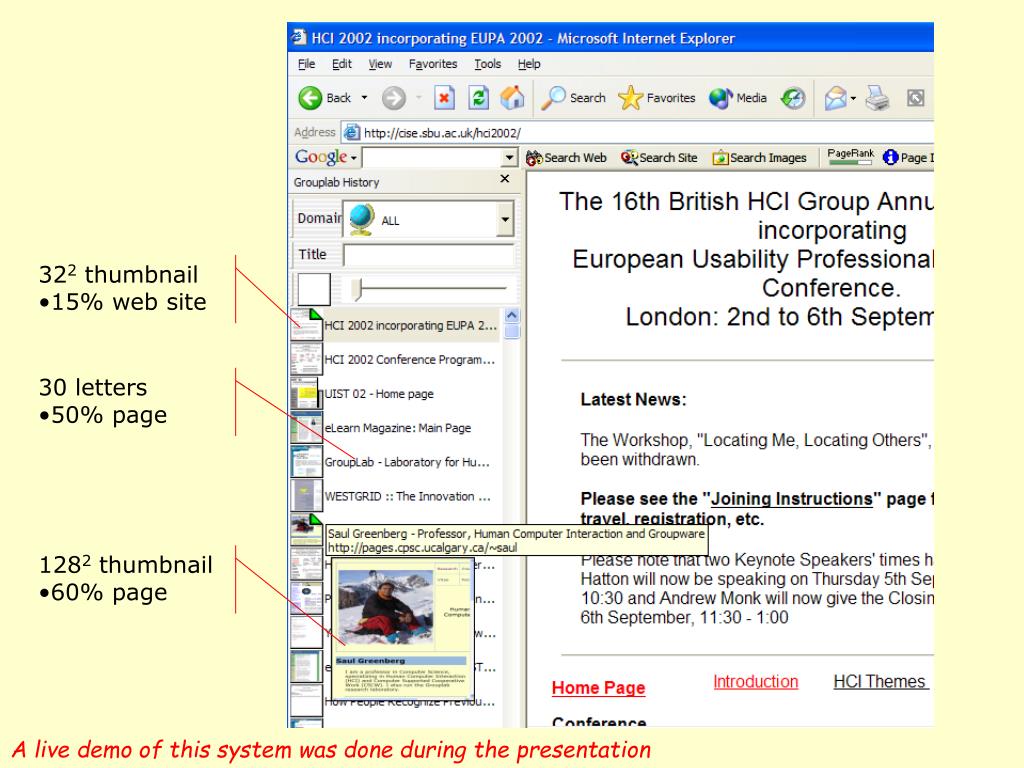Follow the Joining Instructions link
Viewport: 1024px width, 768px height.
click(792, 499)
